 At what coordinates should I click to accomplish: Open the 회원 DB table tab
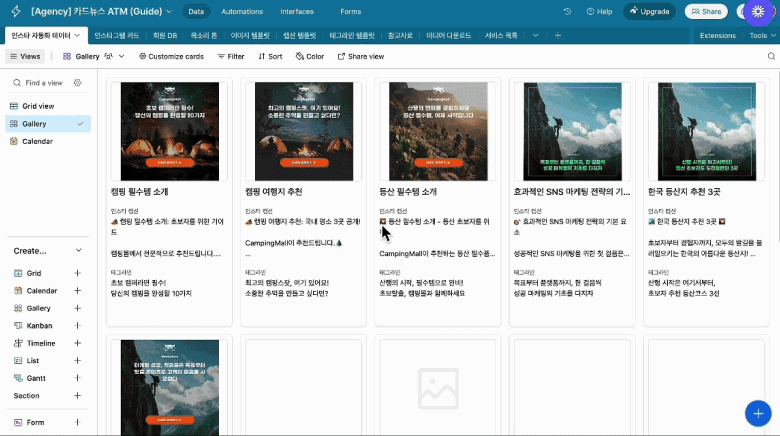coord(164,35)
